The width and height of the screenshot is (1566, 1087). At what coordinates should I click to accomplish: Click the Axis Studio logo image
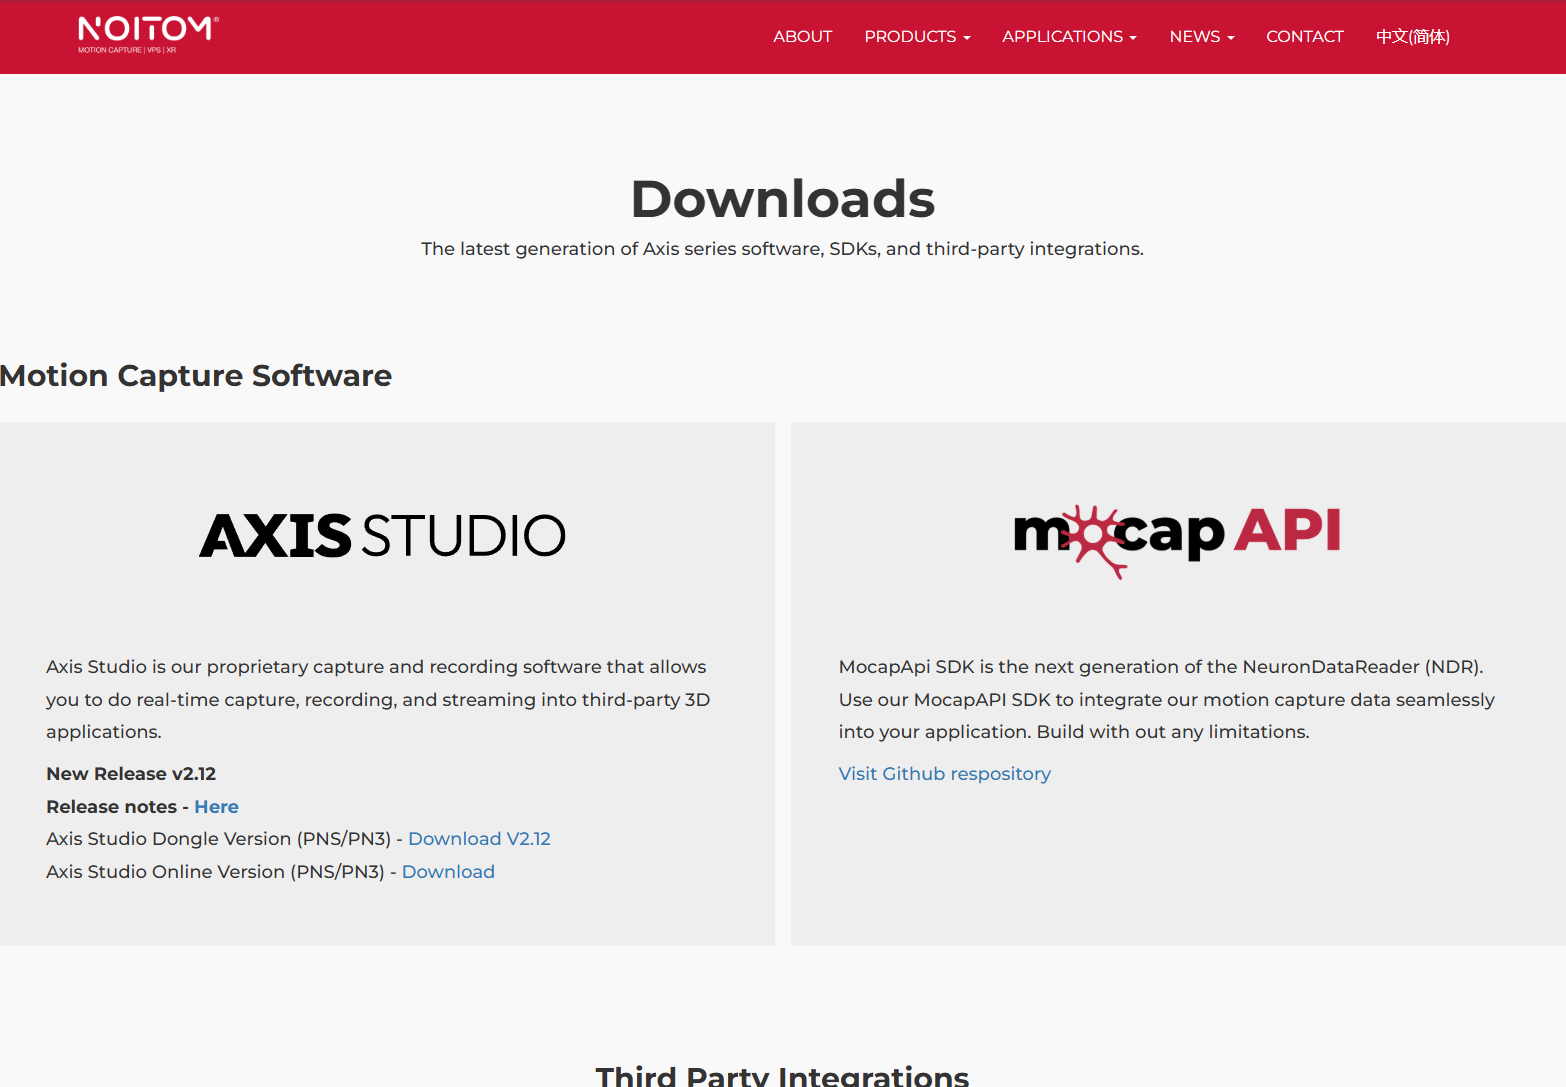click(382, 535)
